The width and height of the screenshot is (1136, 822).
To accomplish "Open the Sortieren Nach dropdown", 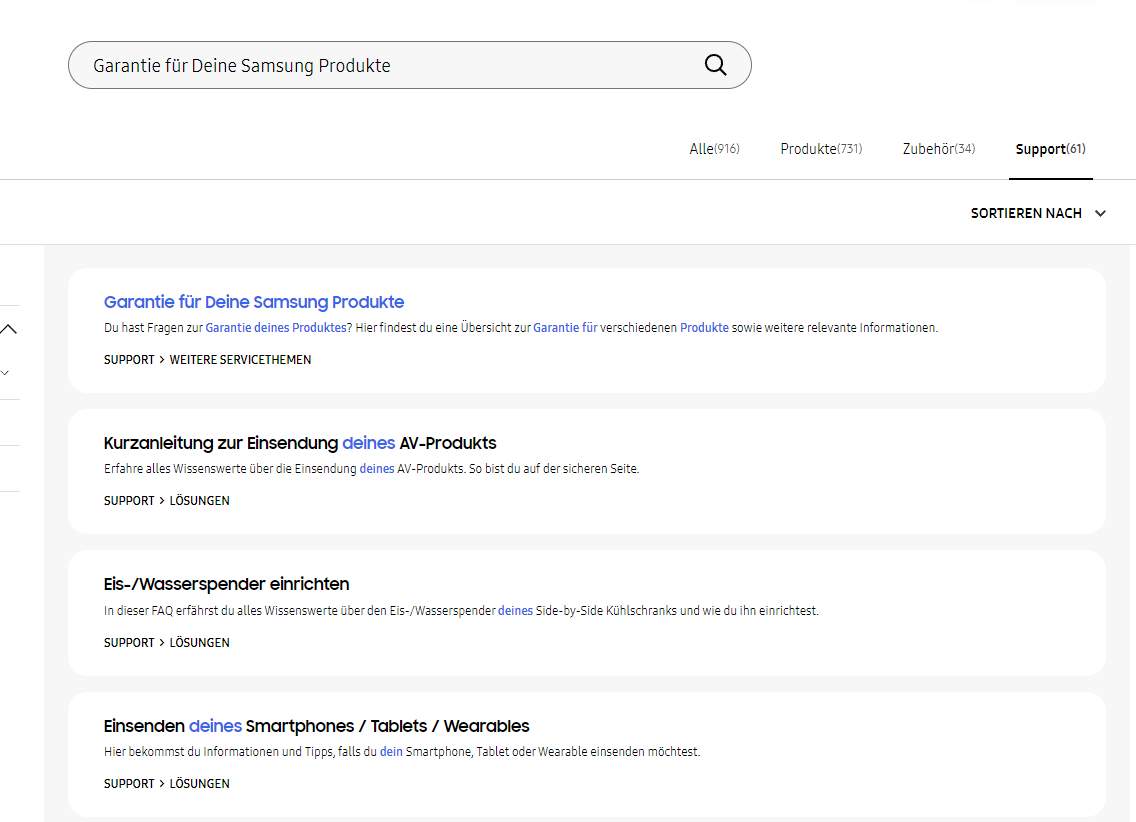I will pos(1038,214).
